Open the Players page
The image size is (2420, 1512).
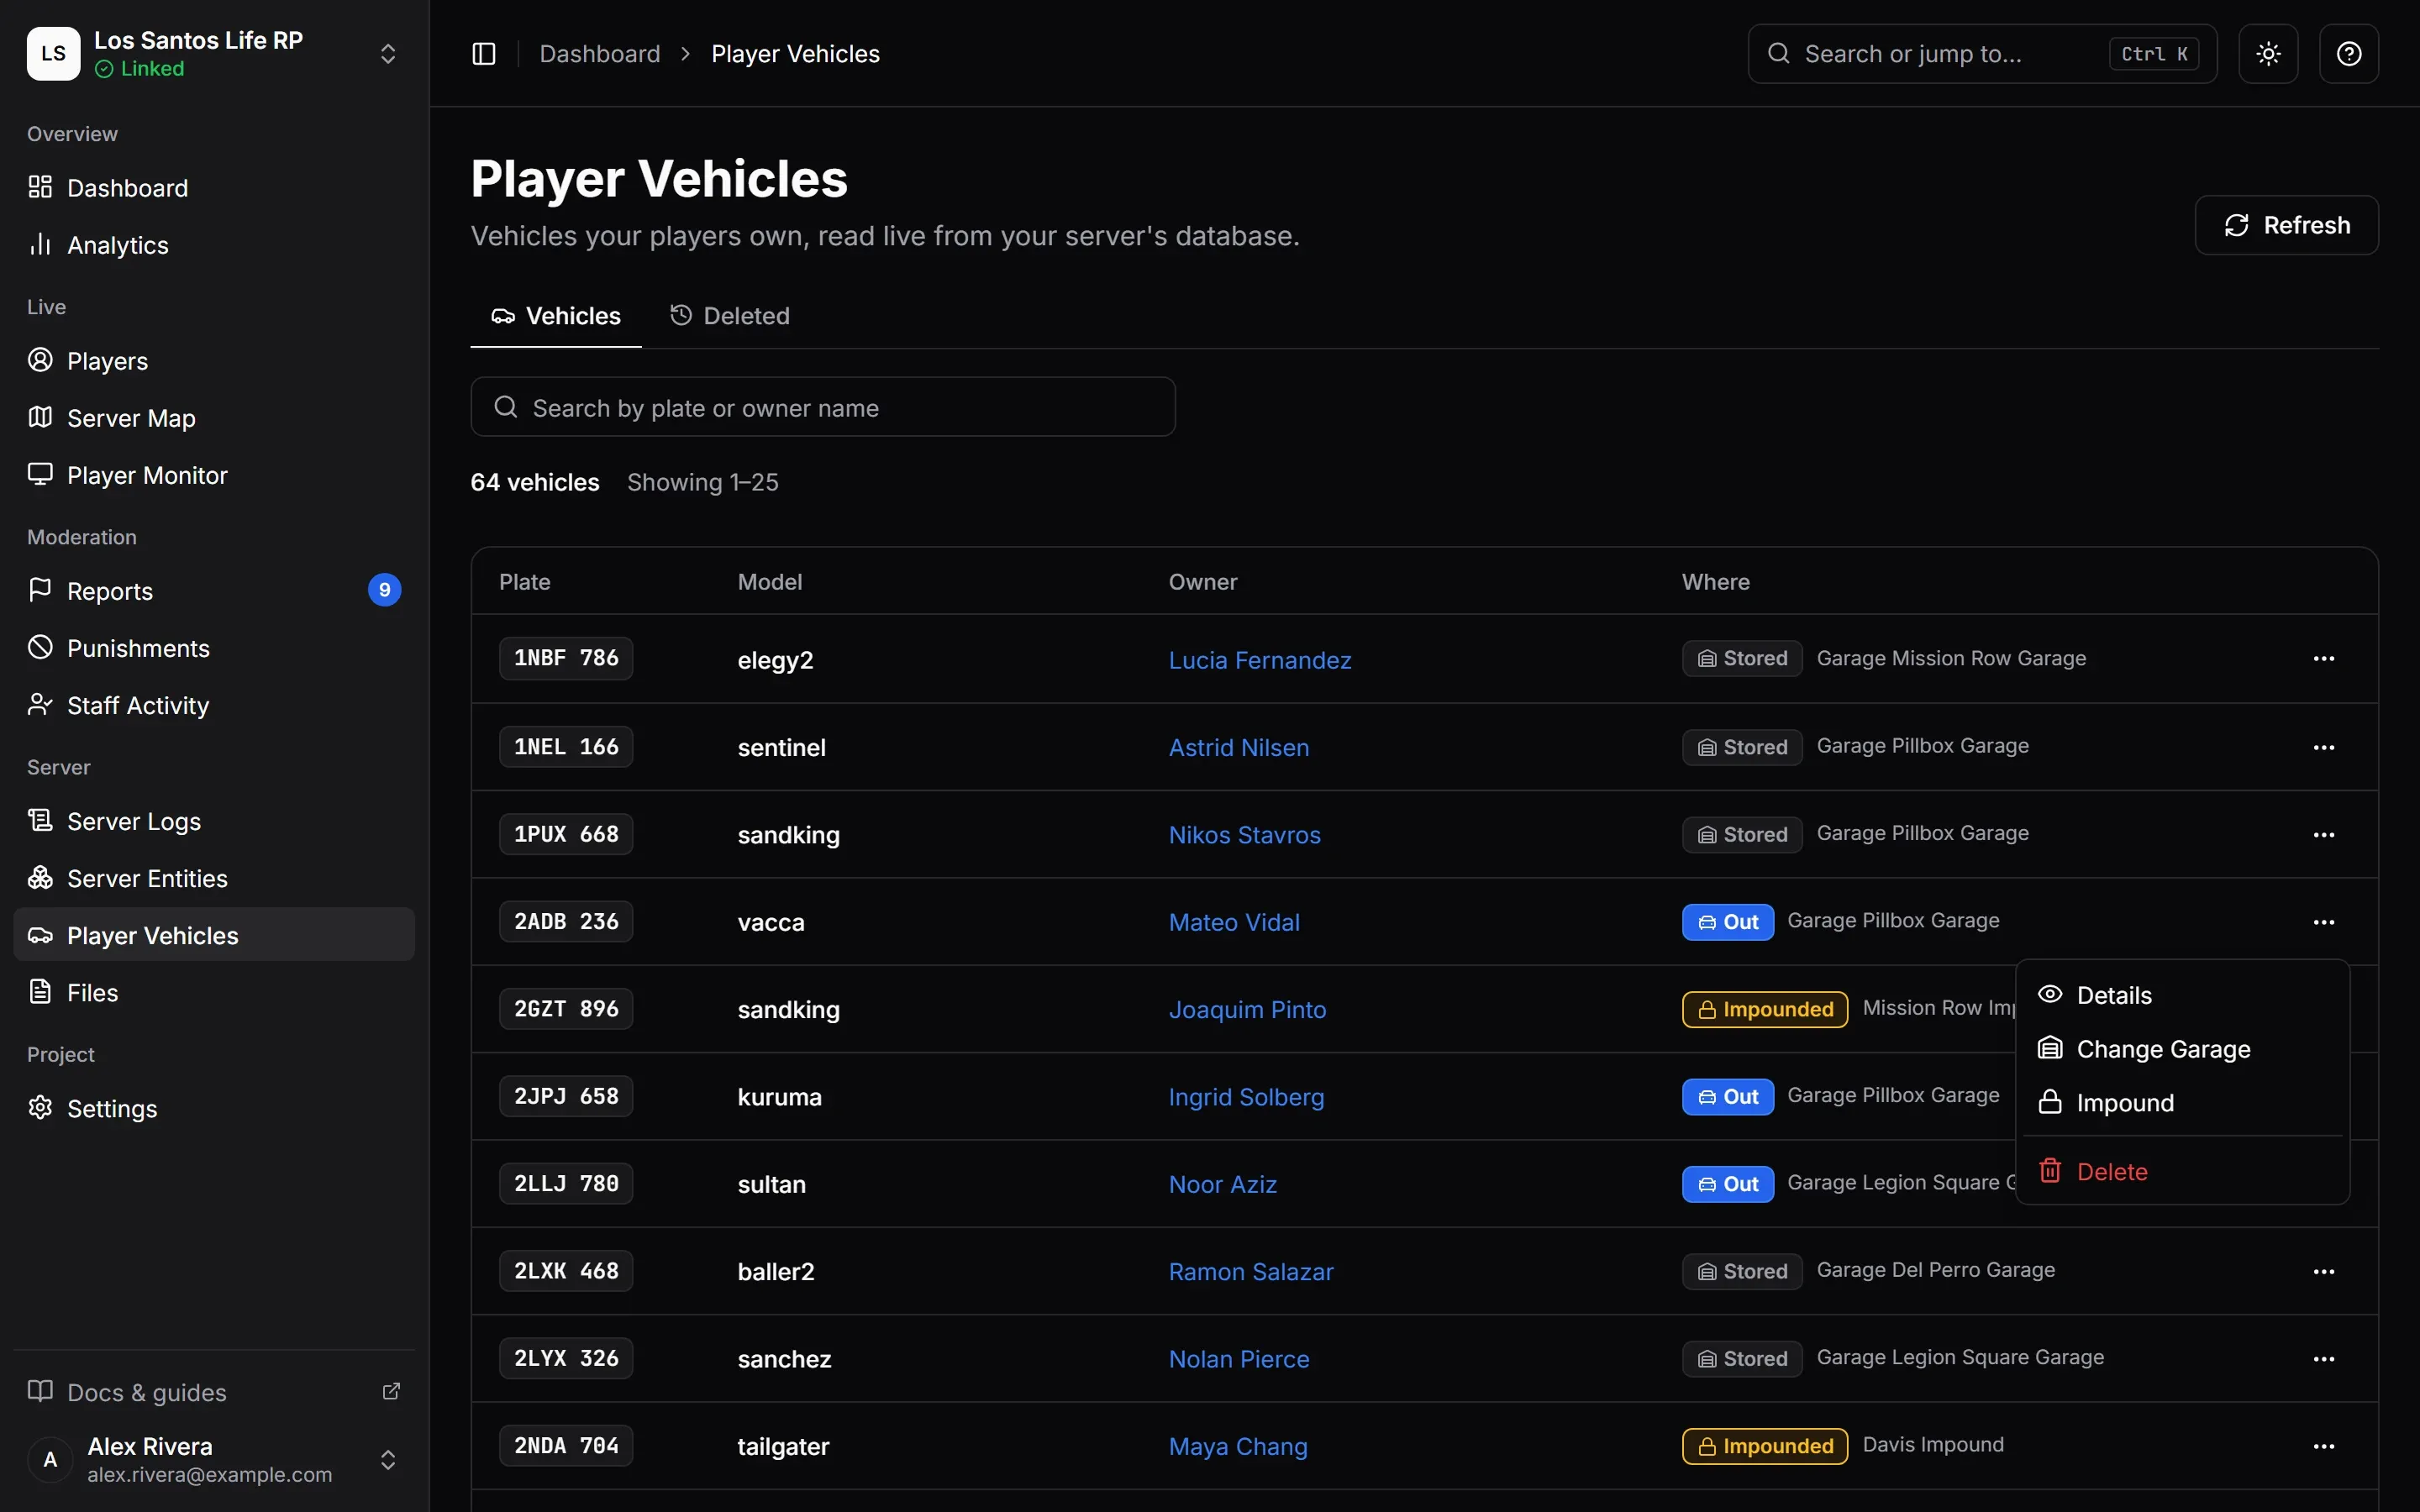coord(214,361)
